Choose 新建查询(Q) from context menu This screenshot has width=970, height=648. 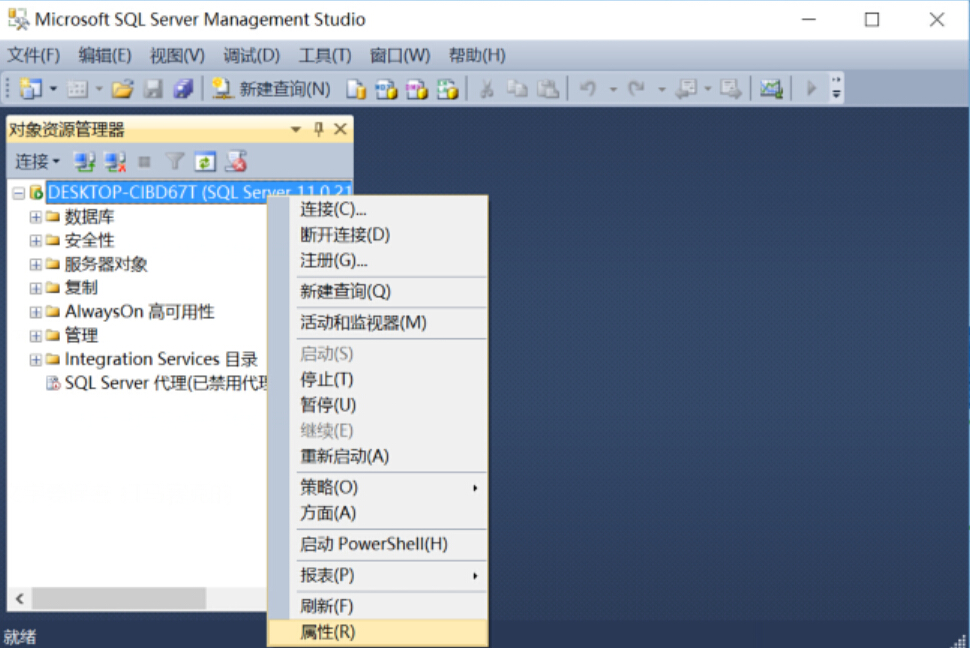click(378, 292)
